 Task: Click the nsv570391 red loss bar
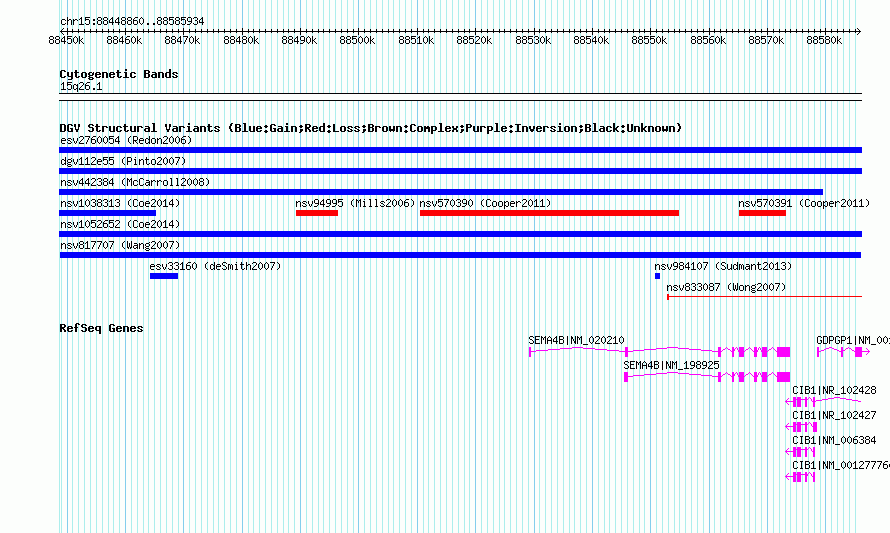coord(762,213)
